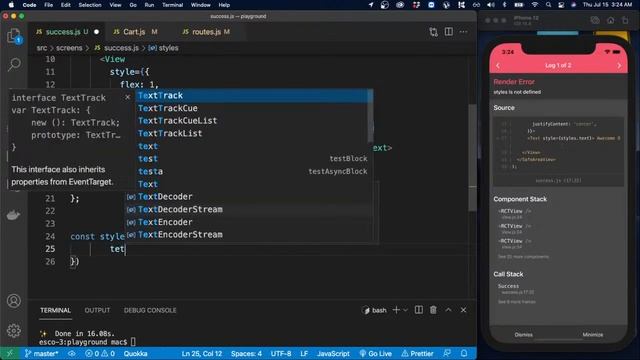
Task: Open the Search view in activity bar
Action: (x=14, y=64)
